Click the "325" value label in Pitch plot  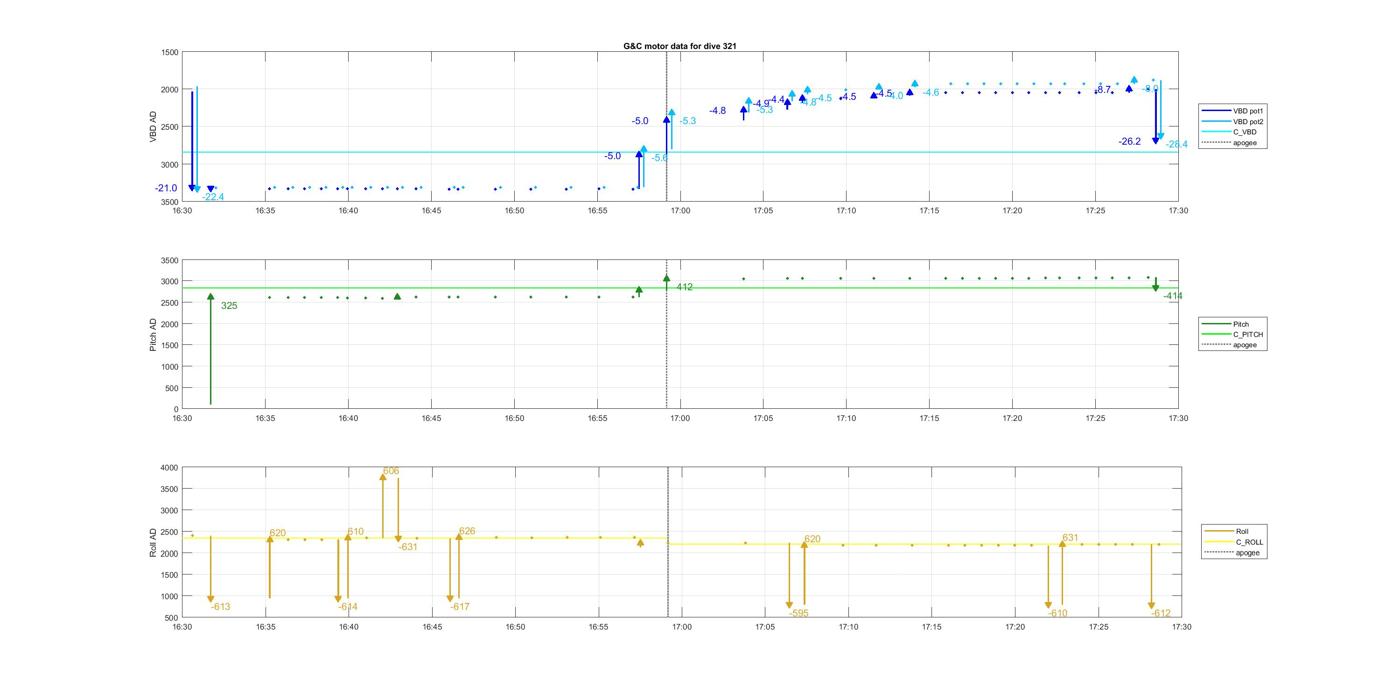[x=229, y=306]
